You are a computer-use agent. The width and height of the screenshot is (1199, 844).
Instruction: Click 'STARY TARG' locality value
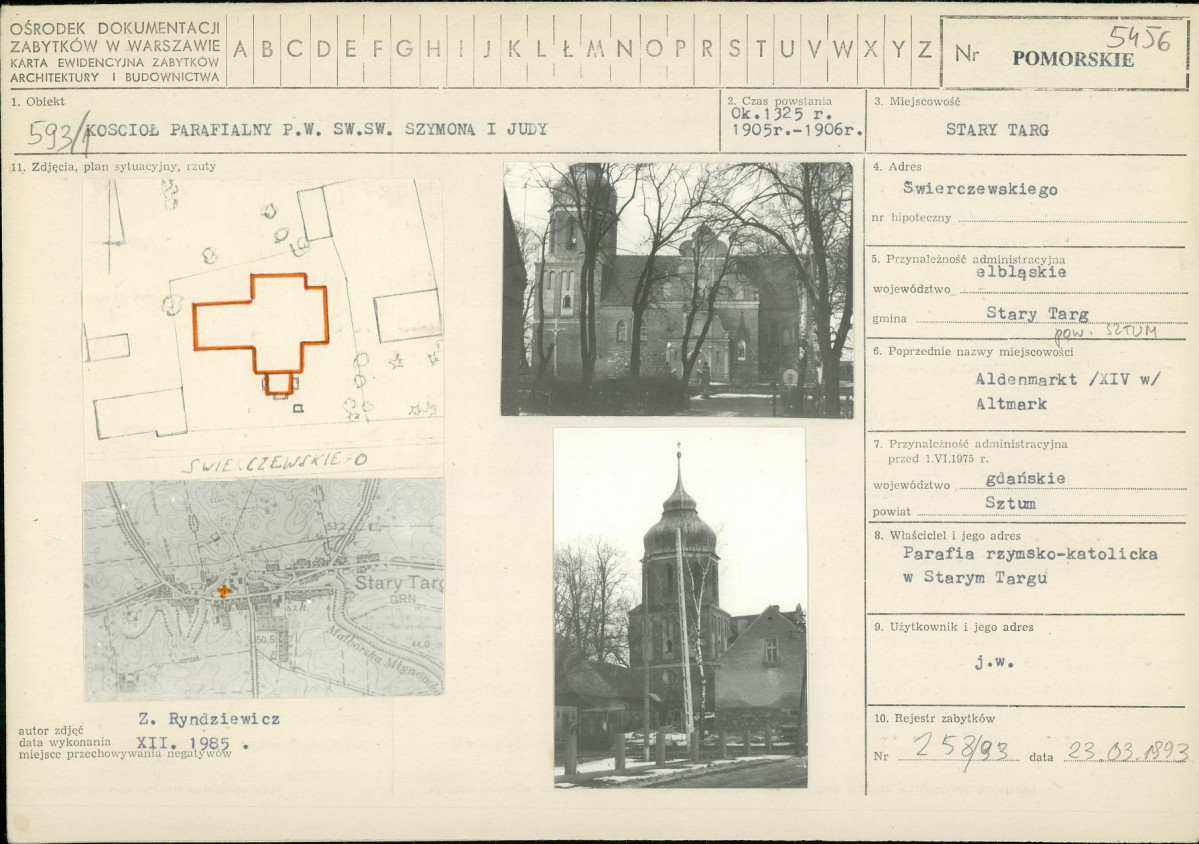[997, 130]
